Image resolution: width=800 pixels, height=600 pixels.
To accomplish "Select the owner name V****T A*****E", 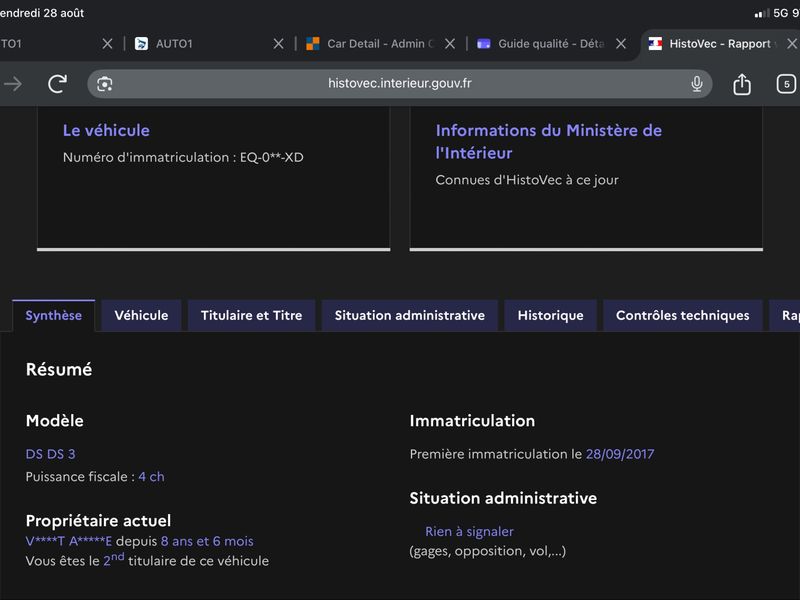I will tap(69, 541).
